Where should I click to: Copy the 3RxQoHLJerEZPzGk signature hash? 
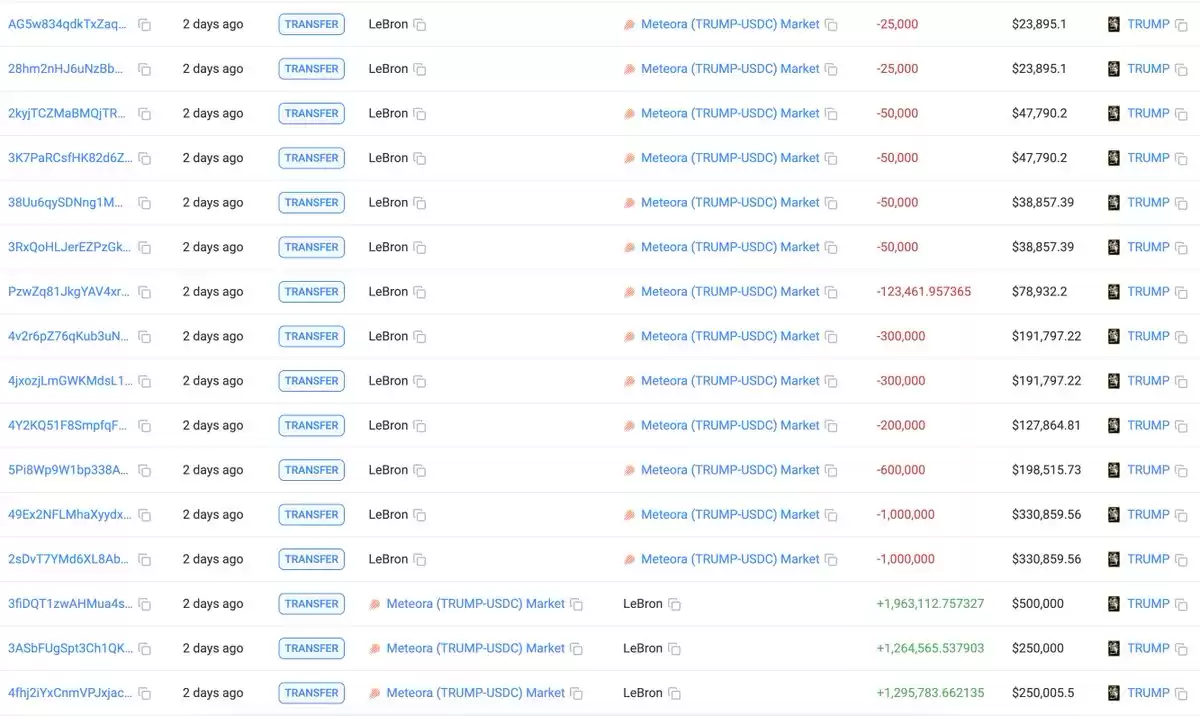point(145,247)
